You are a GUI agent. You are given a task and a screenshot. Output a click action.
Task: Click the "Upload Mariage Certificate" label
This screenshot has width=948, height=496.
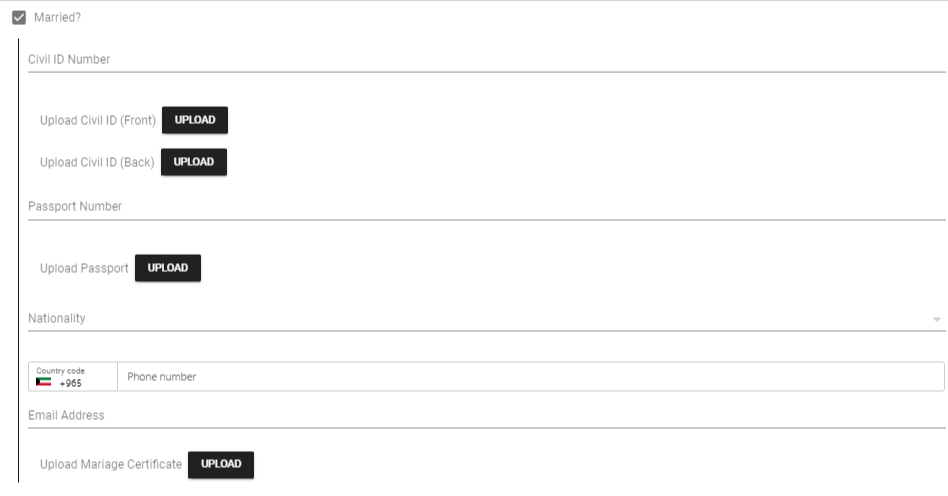111,464
